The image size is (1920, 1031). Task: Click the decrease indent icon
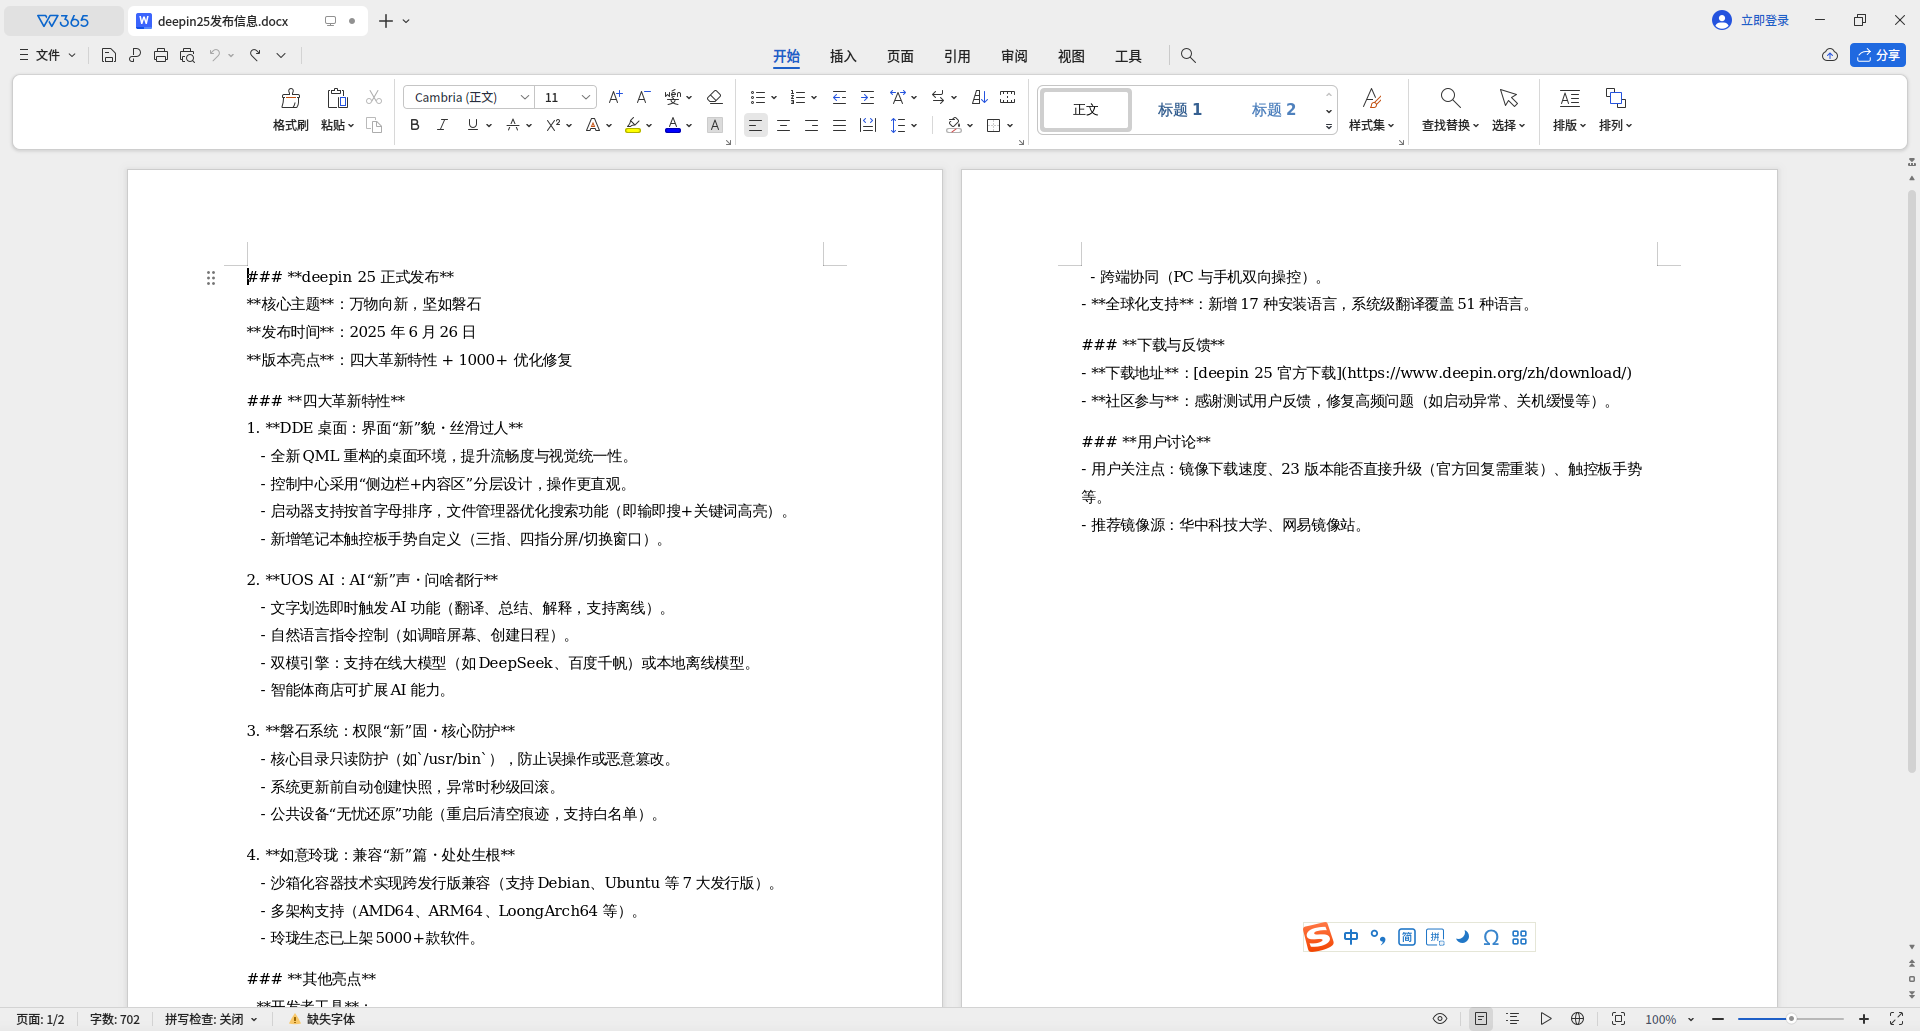click(x=839, y=97)
